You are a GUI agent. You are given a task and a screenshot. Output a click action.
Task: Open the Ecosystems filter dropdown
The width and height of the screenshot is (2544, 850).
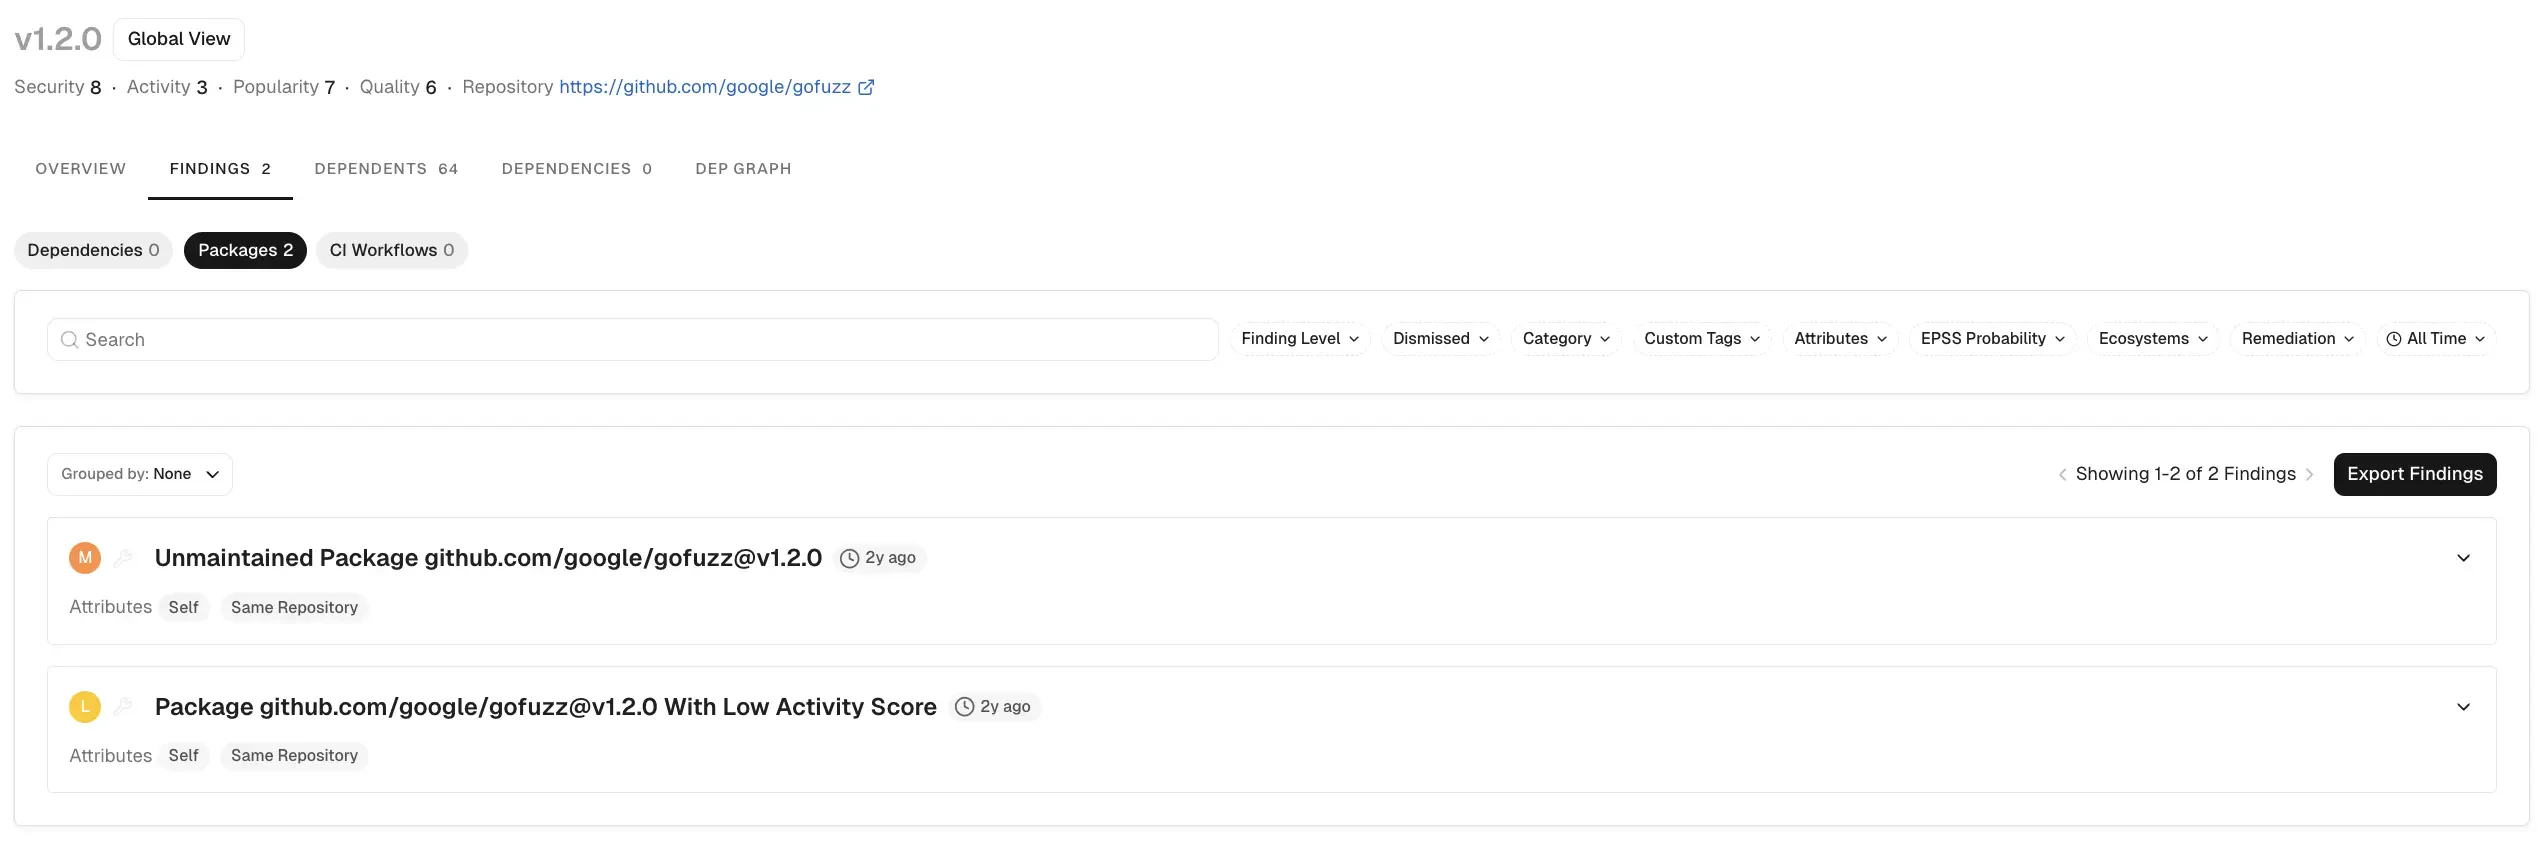coord(2153,339)
